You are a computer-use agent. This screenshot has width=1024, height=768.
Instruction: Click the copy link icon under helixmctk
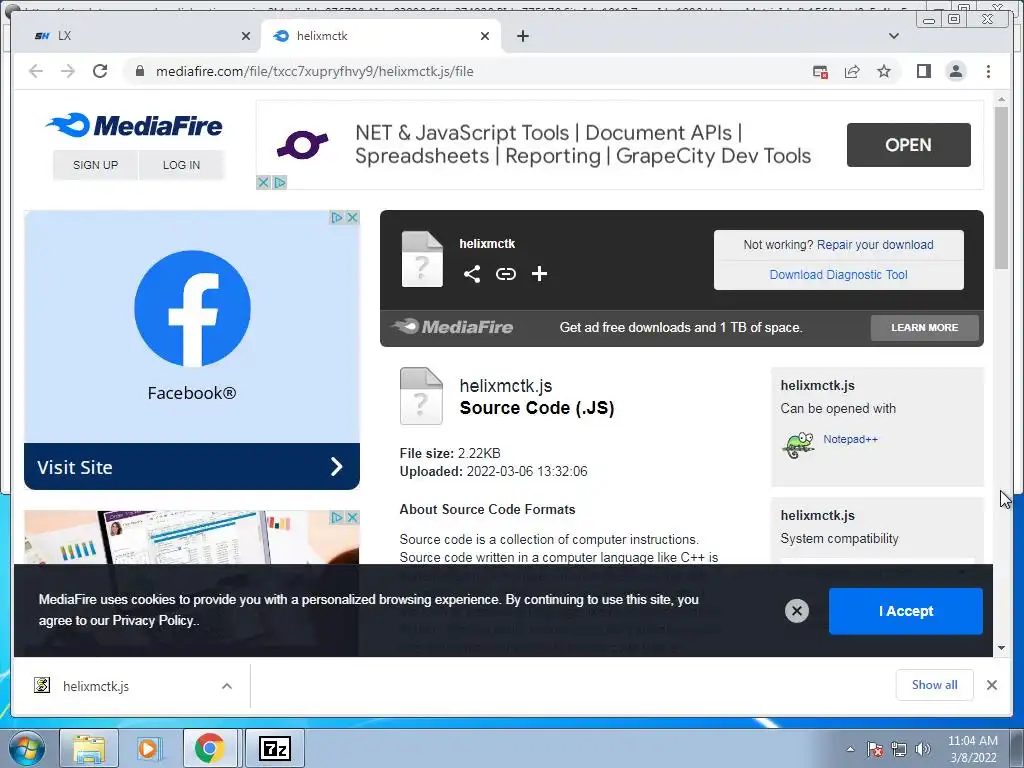click(x=505, y=274)
